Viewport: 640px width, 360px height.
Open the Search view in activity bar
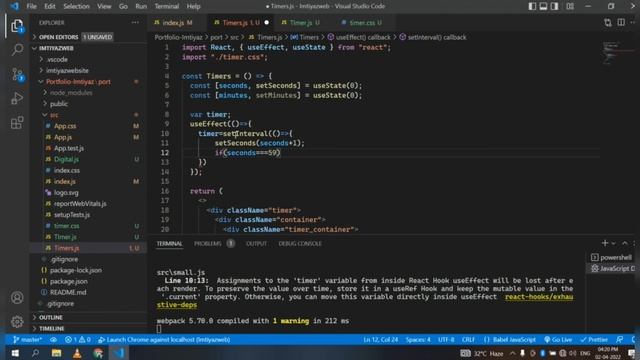[17, 50]
